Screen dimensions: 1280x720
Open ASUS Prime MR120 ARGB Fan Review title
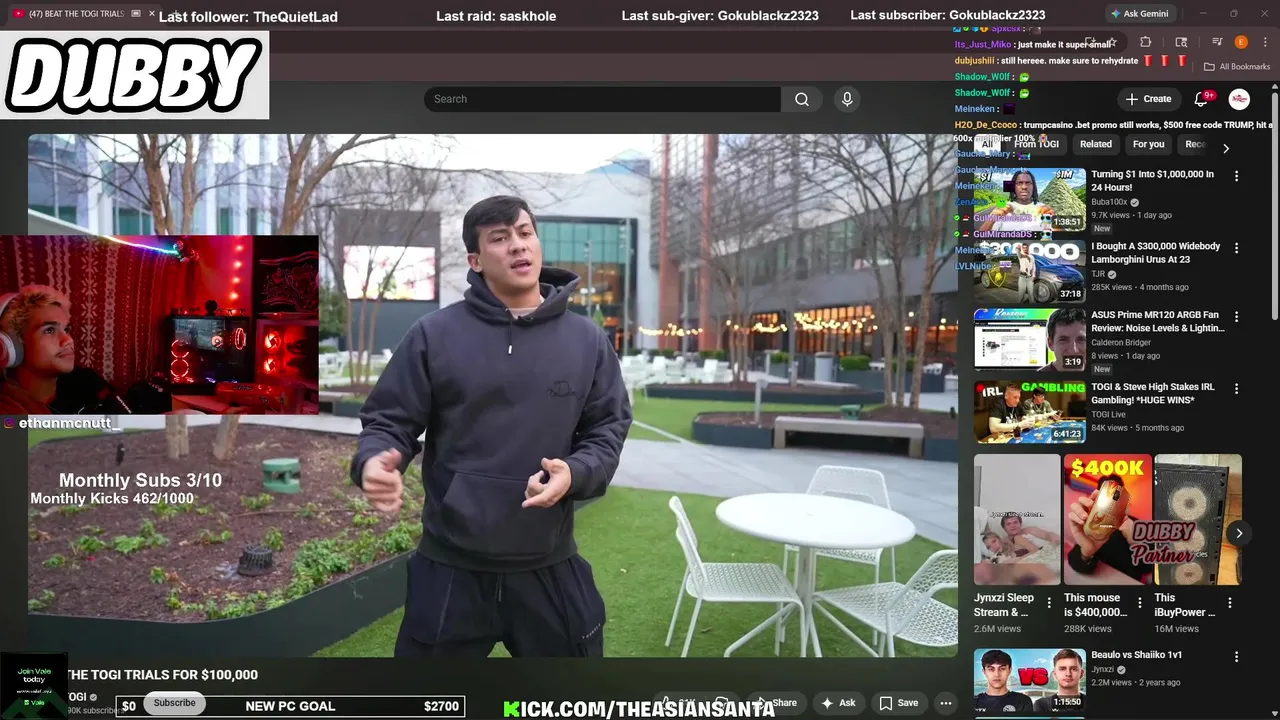pyautogui.click(x=1157, y=321)
